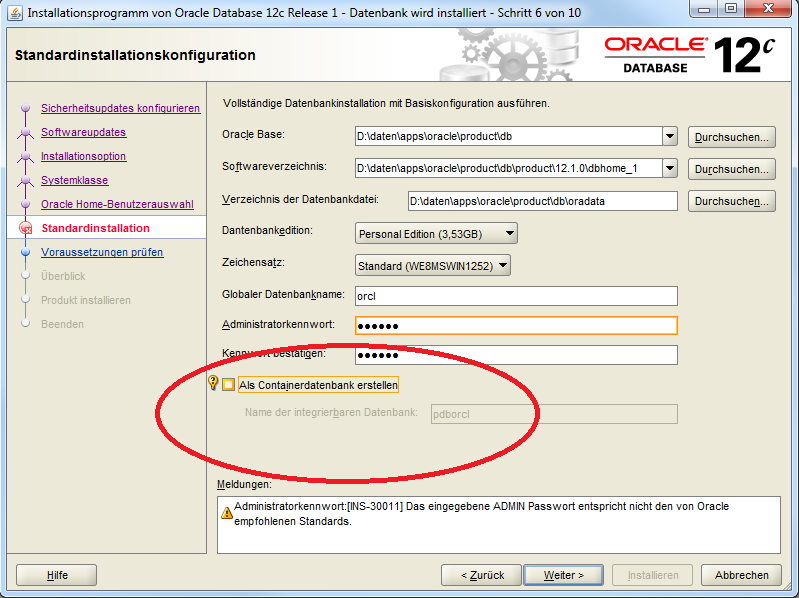
Task: Click the red Standardinstallation step icon
Action: 27,229
